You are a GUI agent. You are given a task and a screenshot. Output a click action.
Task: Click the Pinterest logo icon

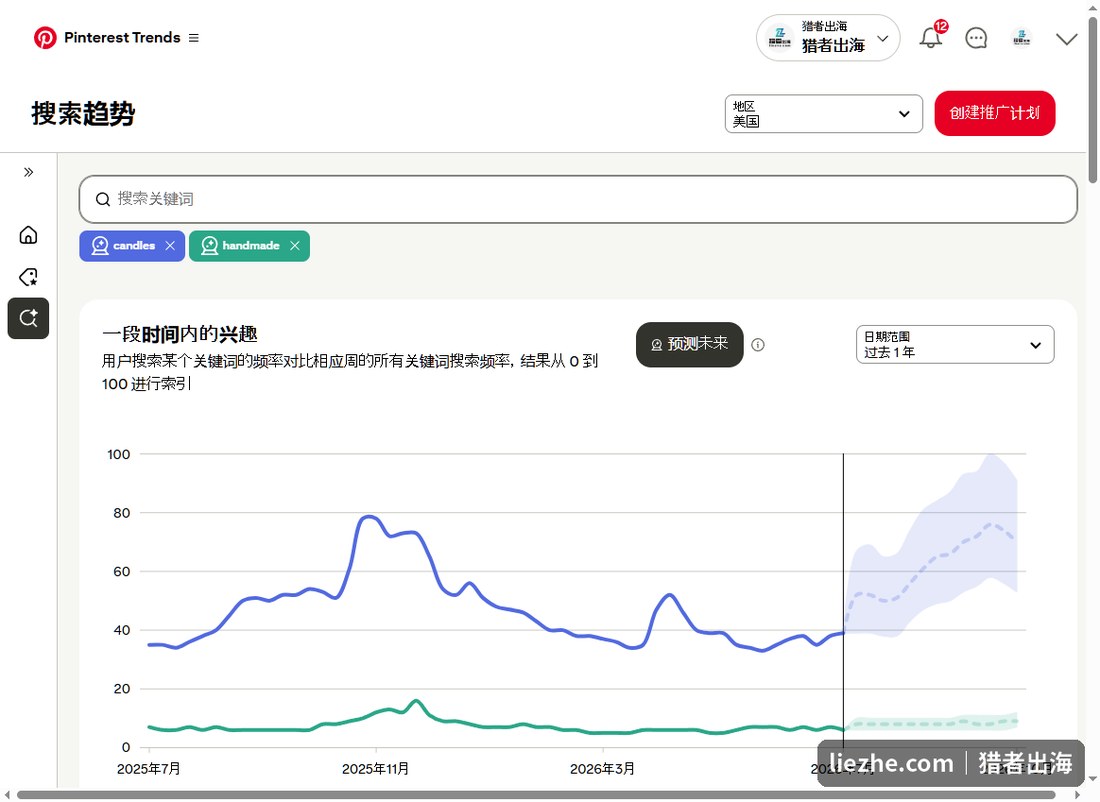point(45,38)
